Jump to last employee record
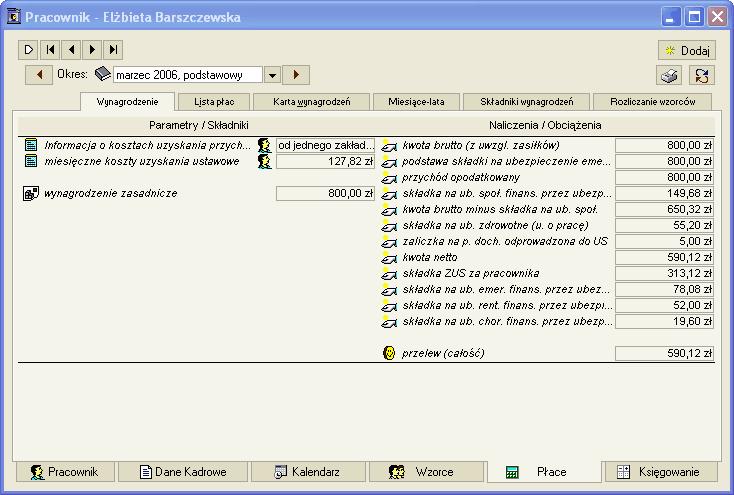The width and height of the screenshot is (734, 495). 113,50
